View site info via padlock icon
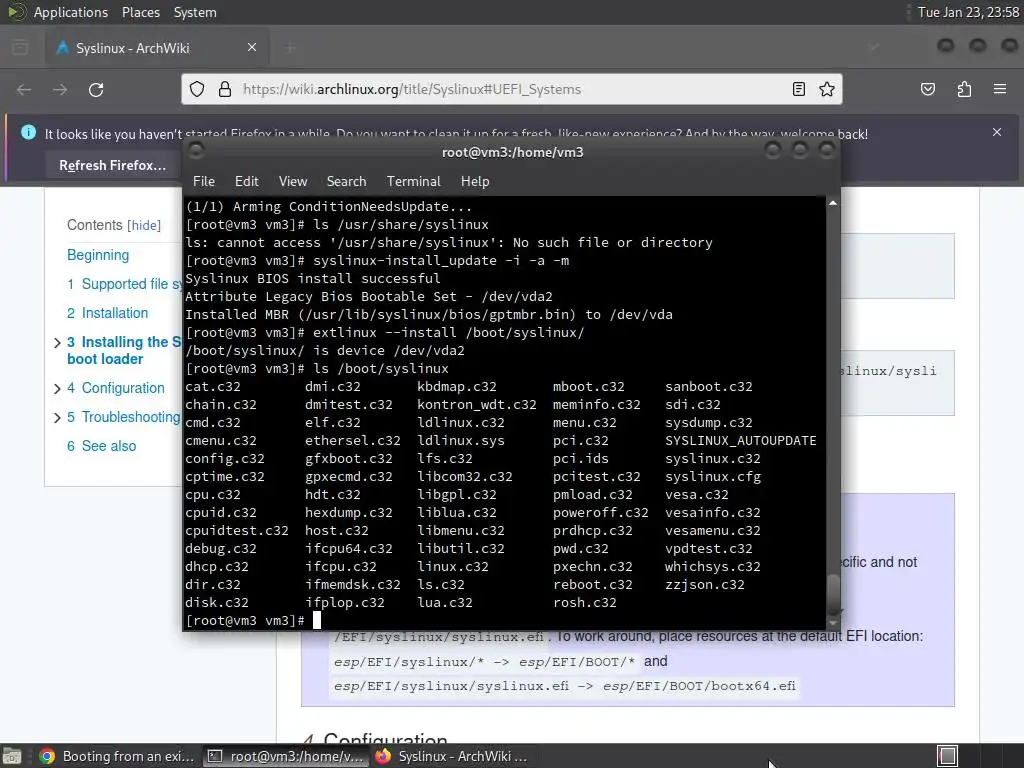 point(225,89)
